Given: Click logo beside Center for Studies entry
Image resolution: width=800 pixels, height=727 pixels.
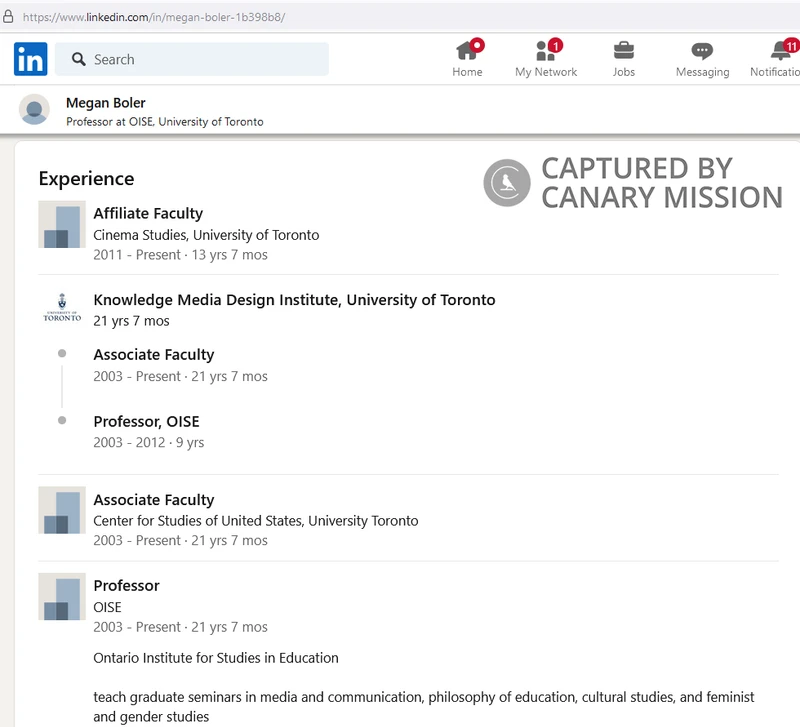Looking at the screenshot, I should click(x=62, y=510).
